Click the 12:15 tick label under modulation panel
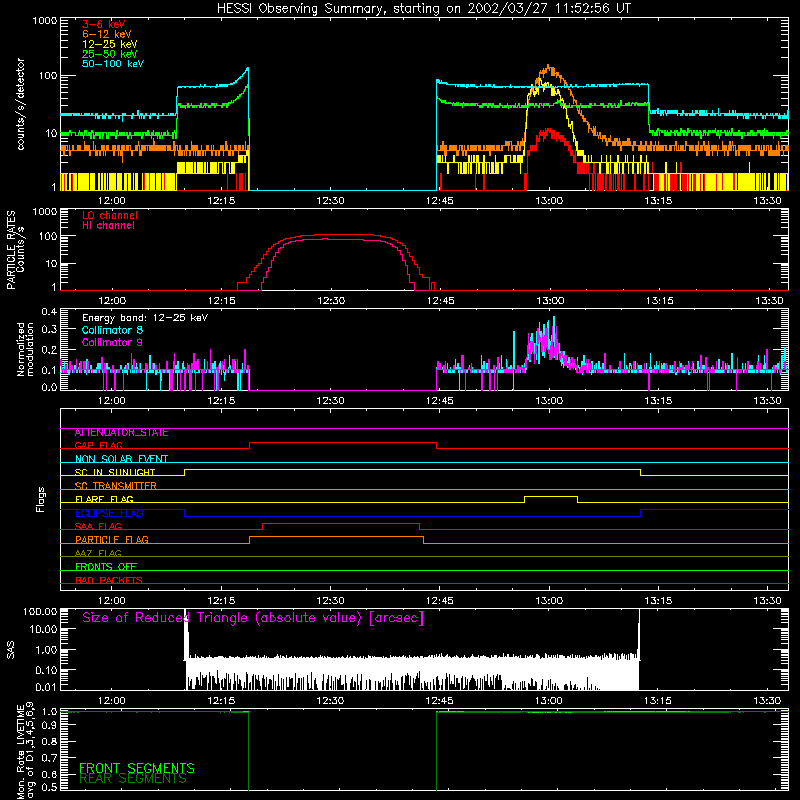The image size is (800, 800). tap(221, 401)
